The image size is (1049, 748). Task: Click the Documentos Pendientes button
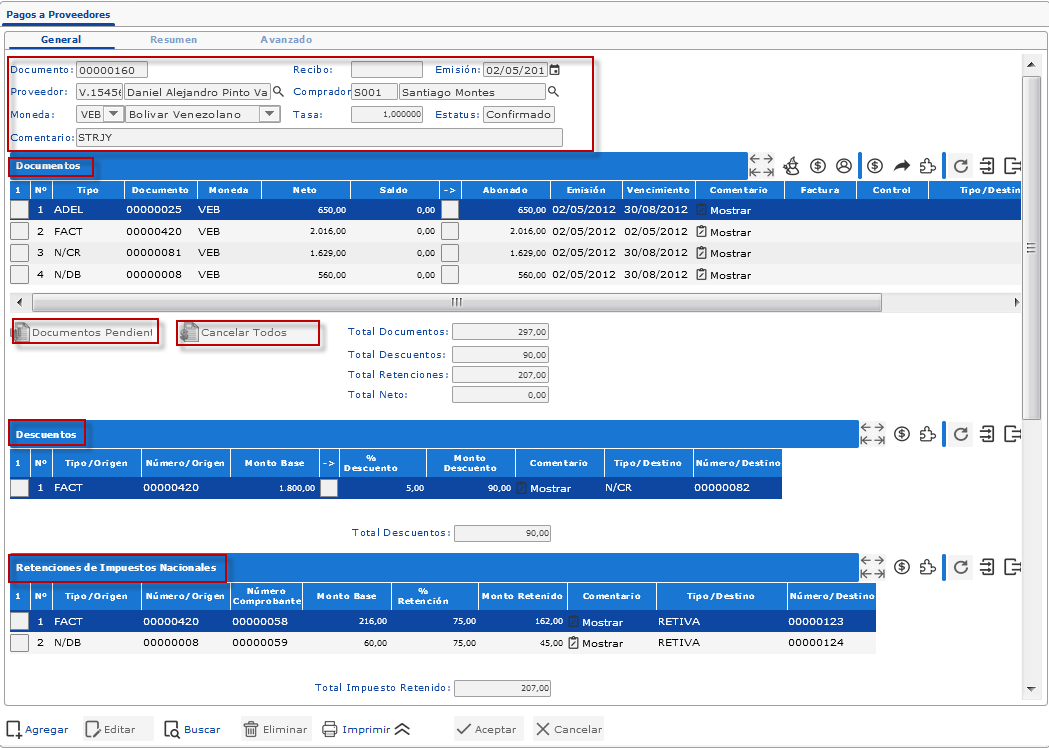[85, 332]
